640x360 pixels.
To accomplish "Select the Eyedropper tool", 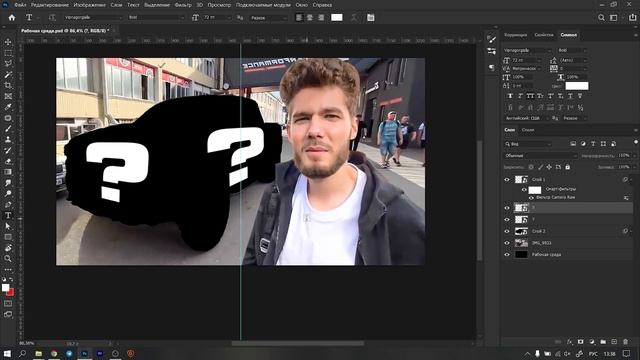I will [x=8, y=107].
